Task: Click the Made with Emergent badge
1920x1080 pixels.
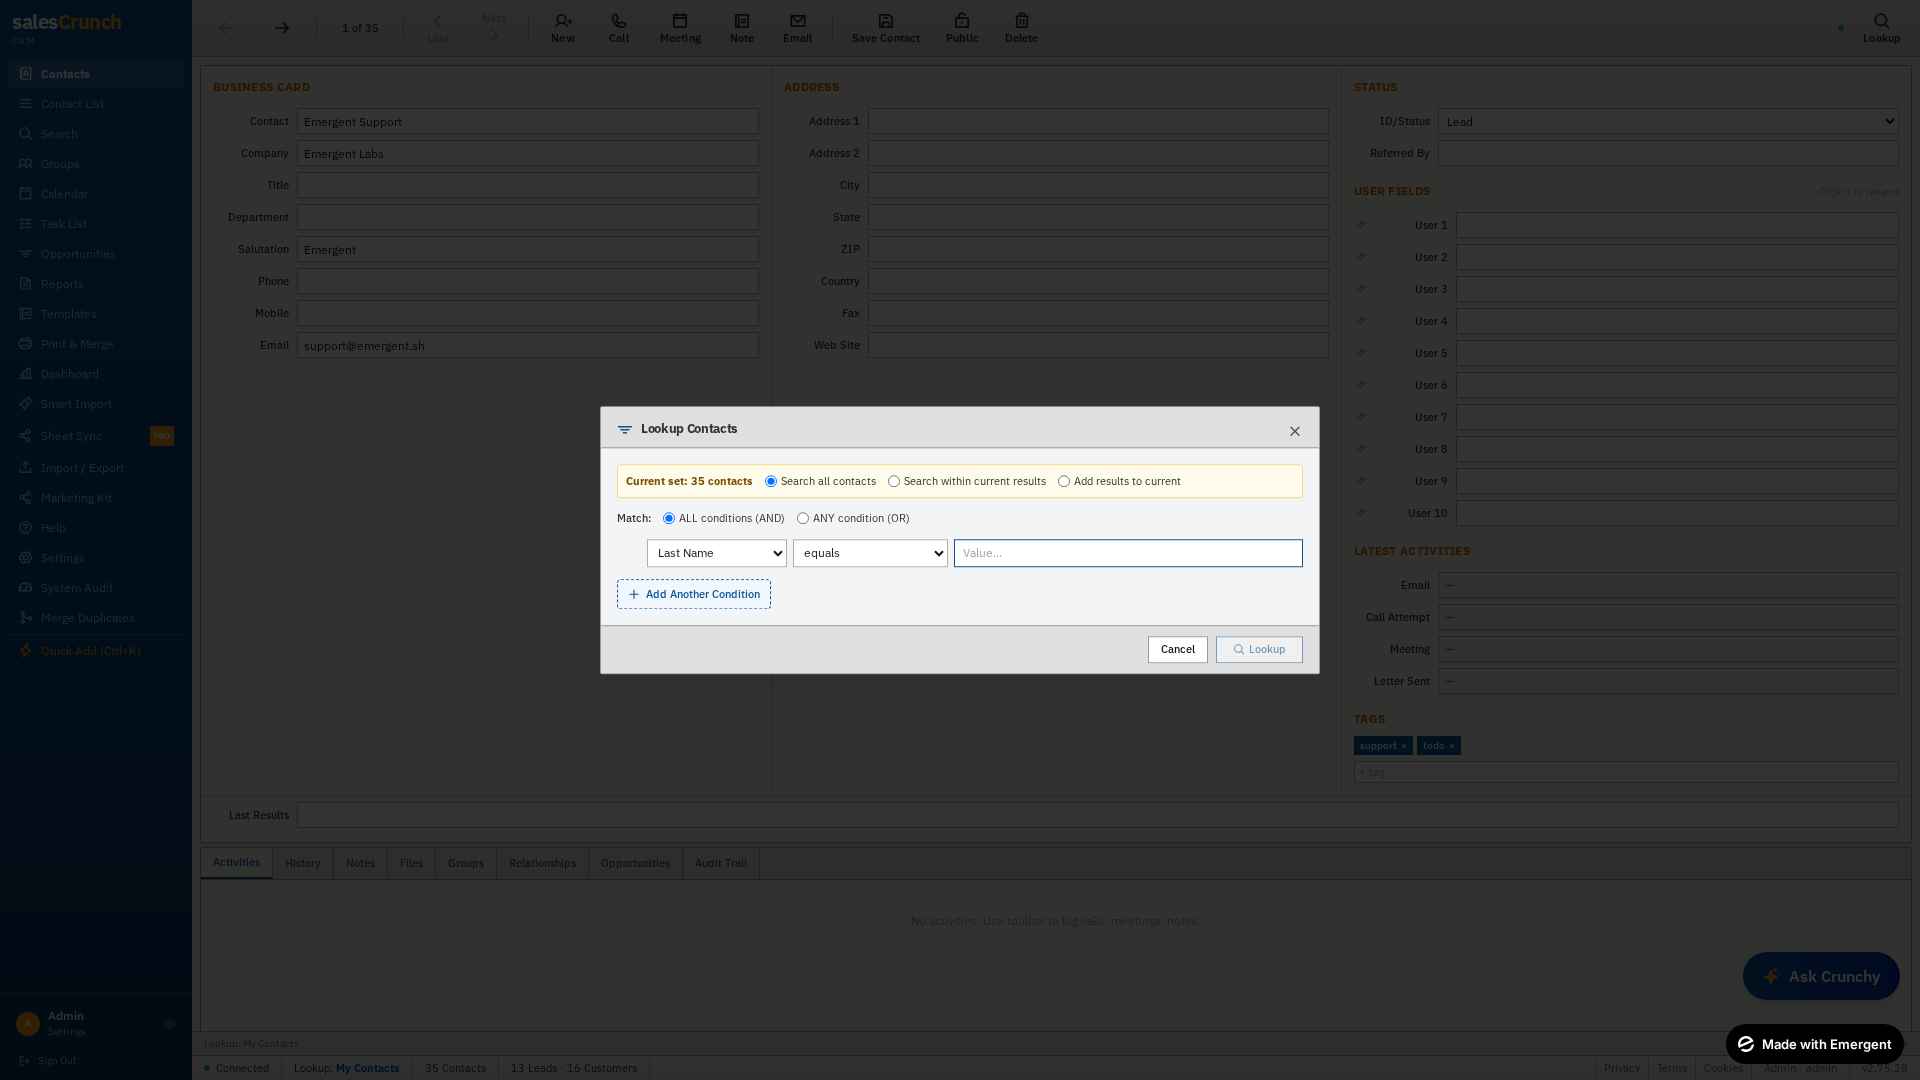Action: click(1814, 1044)
